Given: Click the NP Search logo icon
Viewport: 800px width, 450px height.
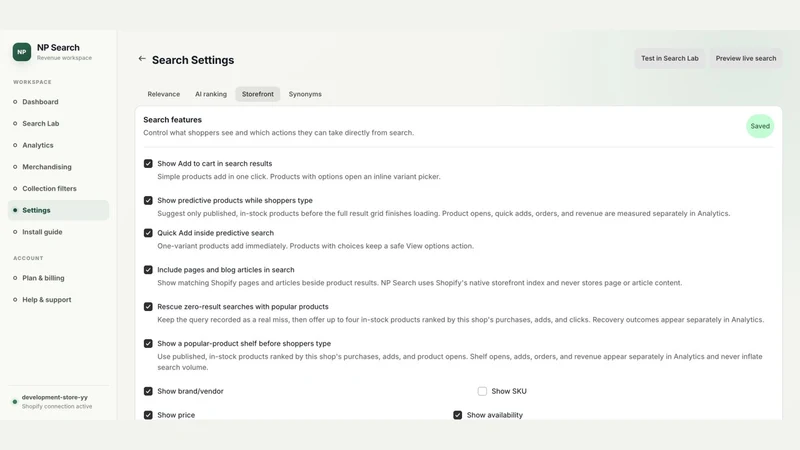Looking at the screenshot, I should pyautogui.click(x=22, y=52).
